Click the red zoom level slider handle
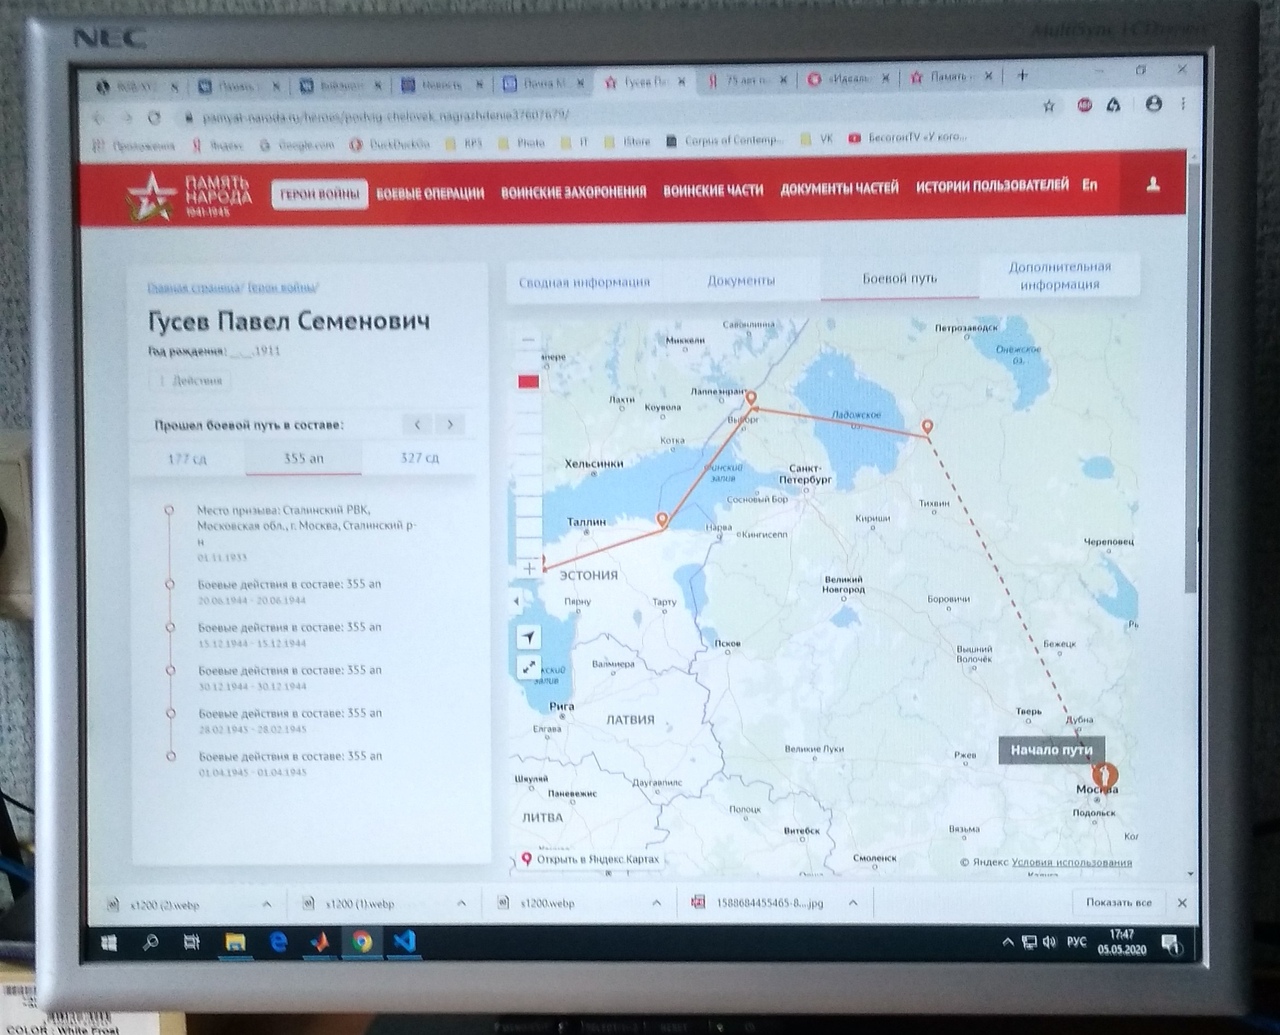The width and height of the screenshot is (1280, 1035). point(528,381)
